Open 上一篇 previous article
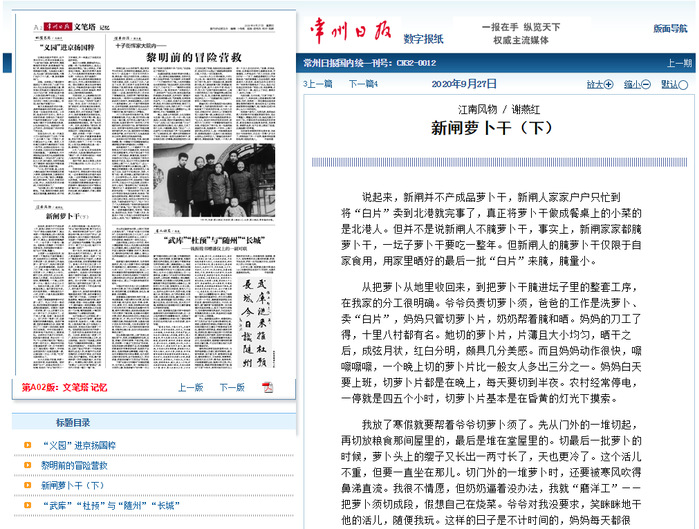The width and height of the screenshot is (699, 529). 317,85
